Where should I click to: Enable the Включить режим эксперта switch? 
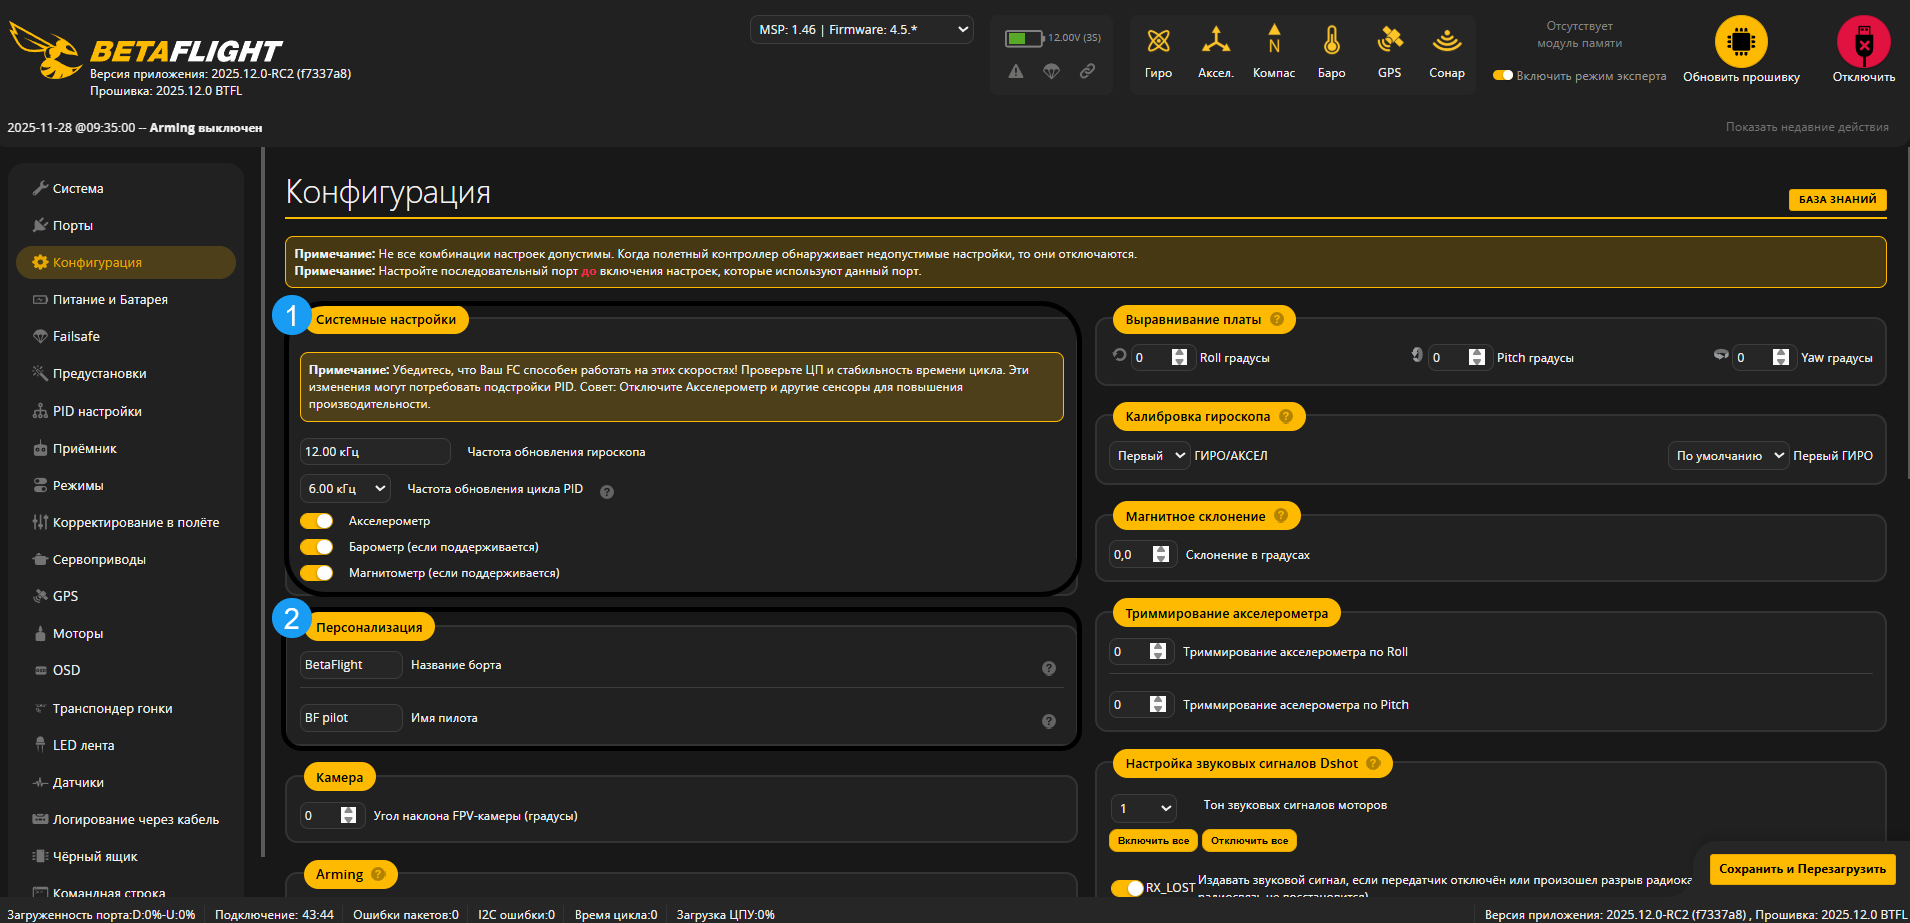1504,74
